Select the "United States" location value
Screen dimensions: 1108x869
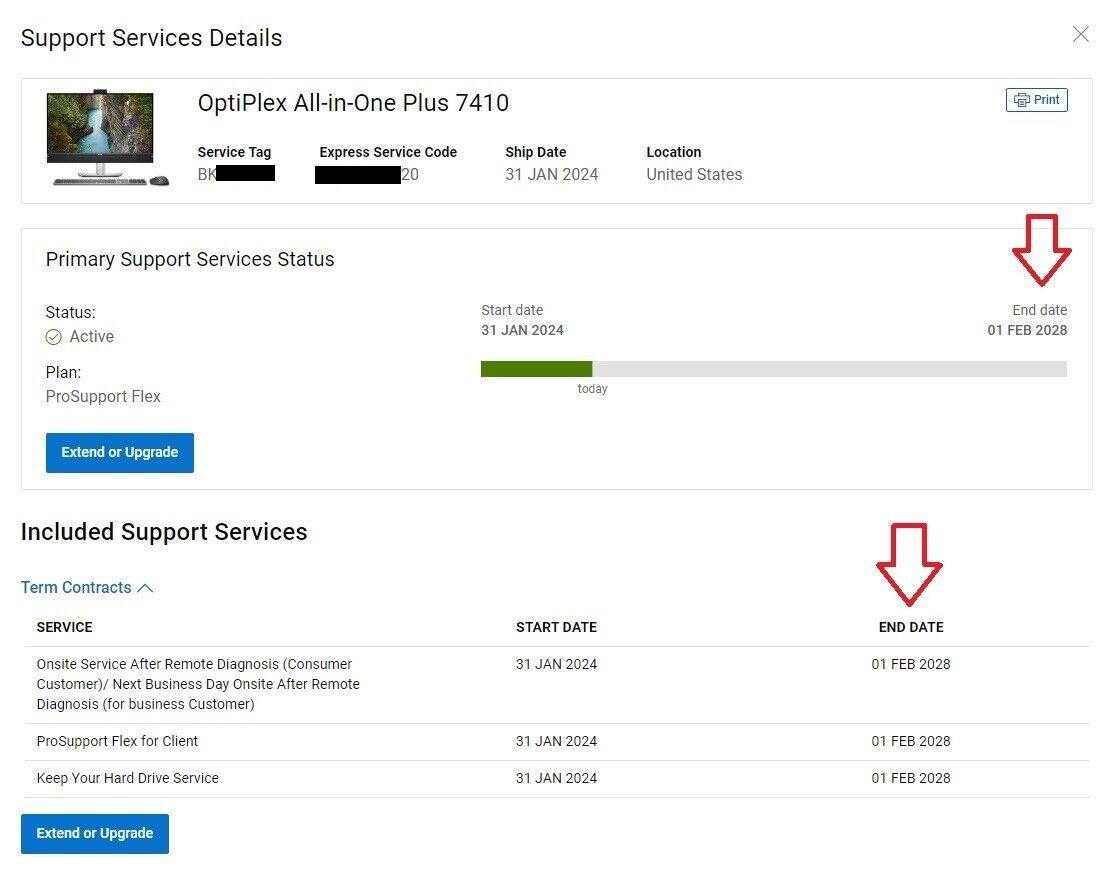pyautogui.click(x=694, y=175)
